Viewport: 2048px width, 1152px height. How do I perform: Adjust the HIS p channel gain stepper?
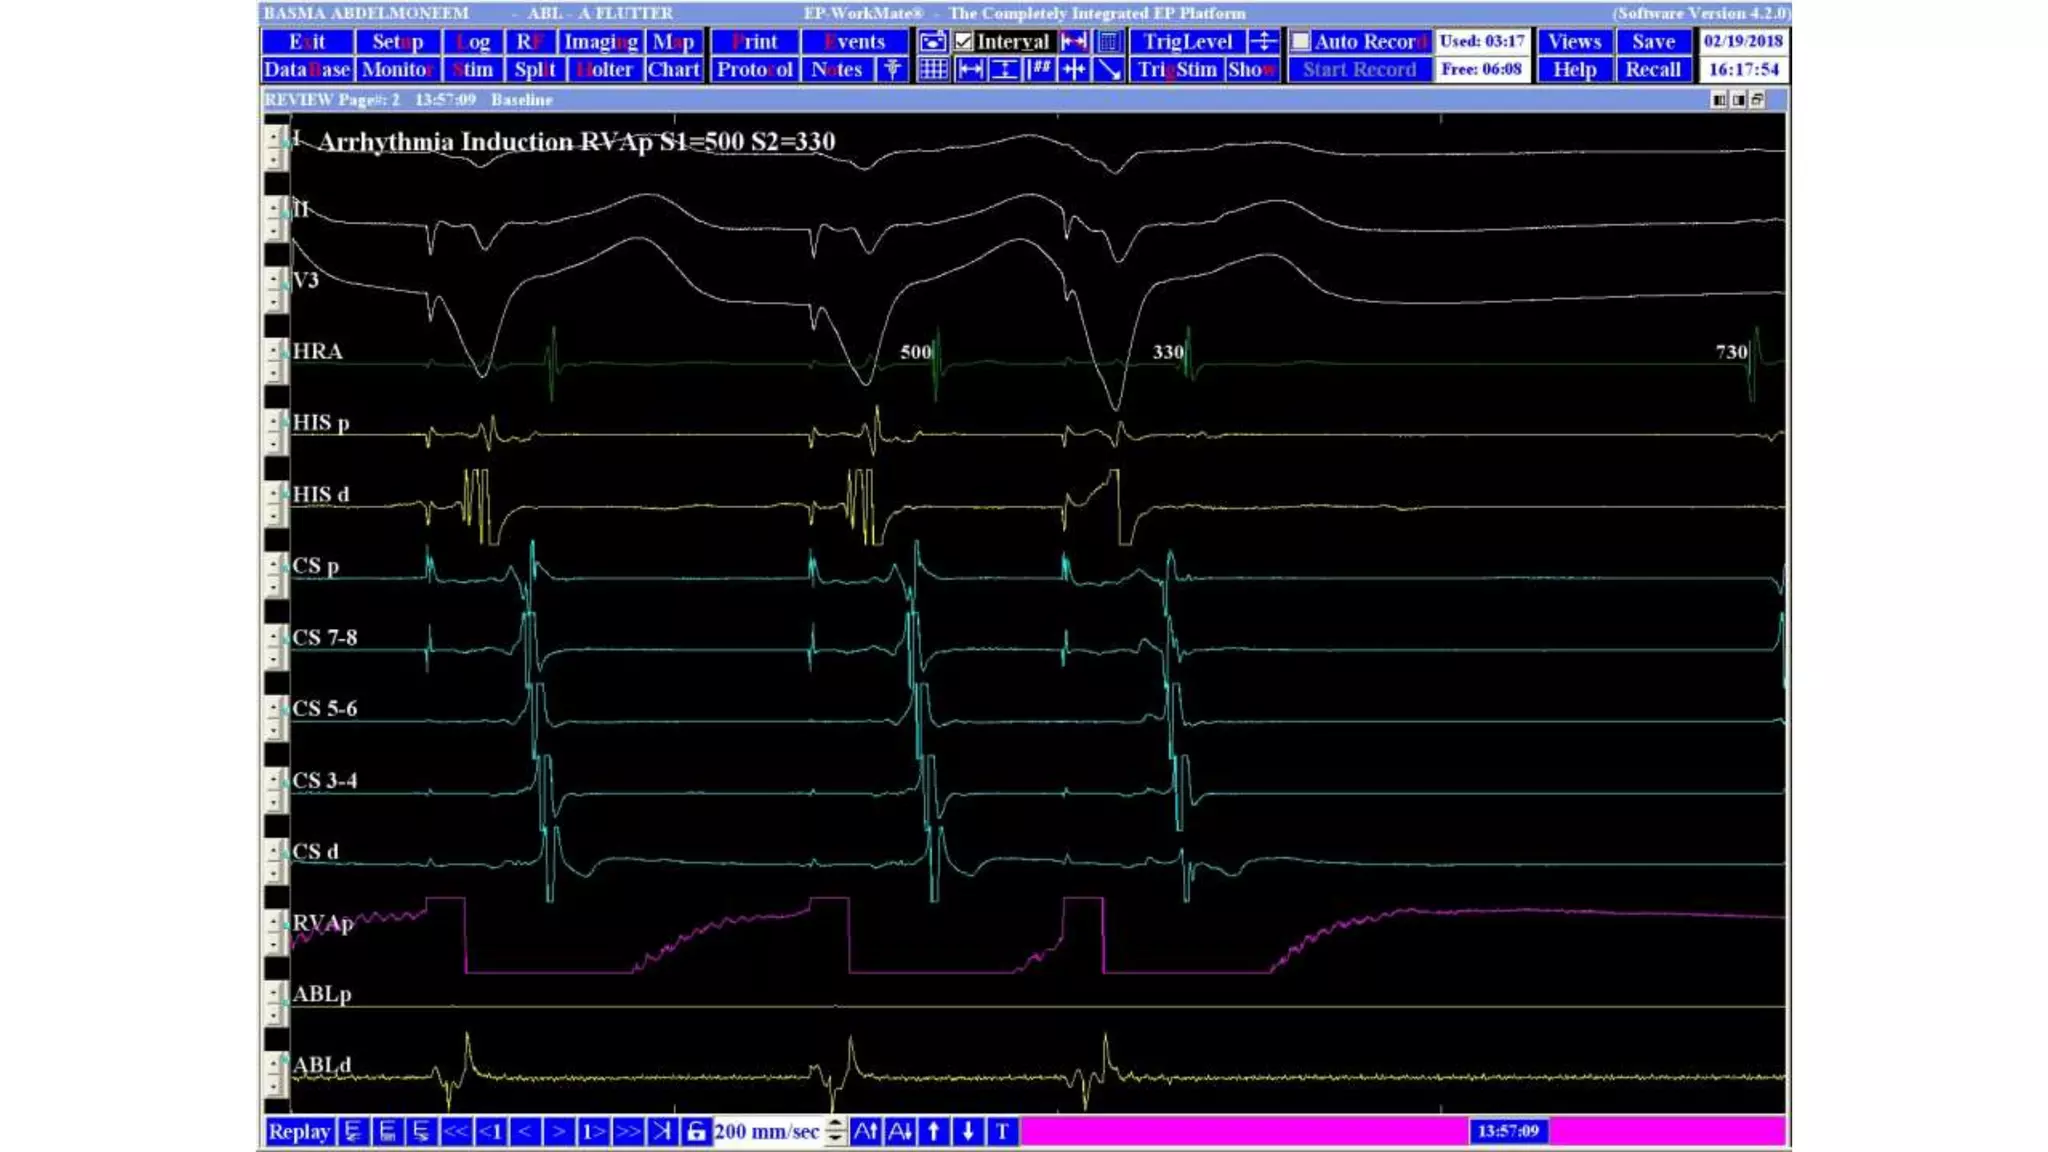coord(274,432)
